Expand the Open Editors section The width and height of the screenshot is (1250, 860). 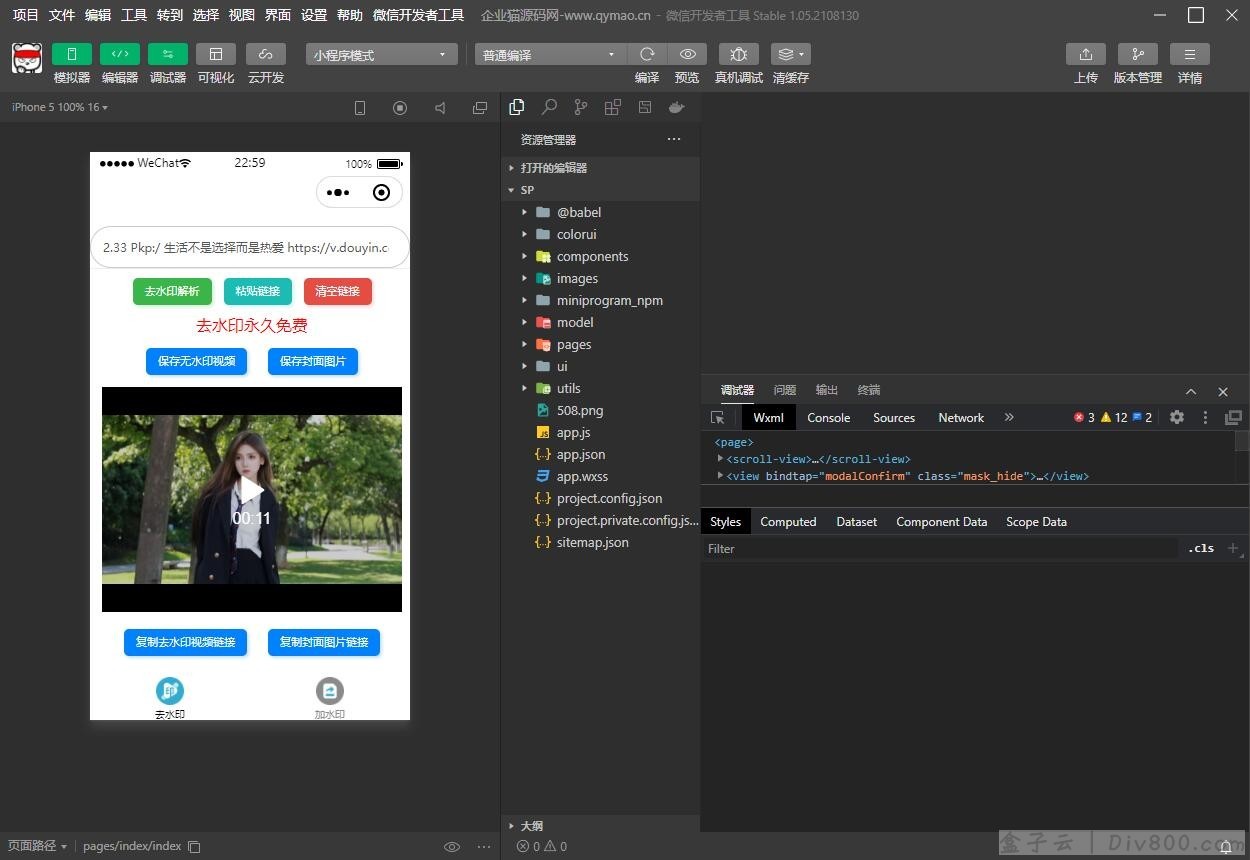coord(600,168)
